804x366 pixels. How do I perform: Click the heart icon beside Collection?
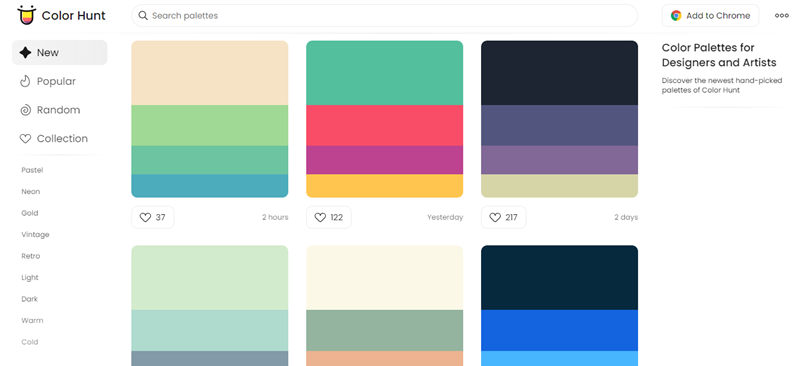[25, 139]
